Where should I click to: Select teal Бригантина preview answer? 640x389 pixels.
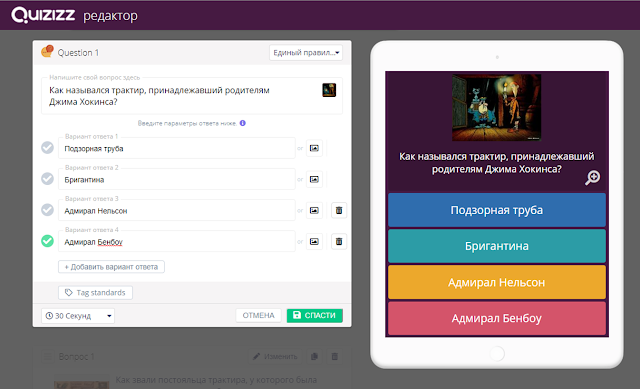[x=497, y=246]
